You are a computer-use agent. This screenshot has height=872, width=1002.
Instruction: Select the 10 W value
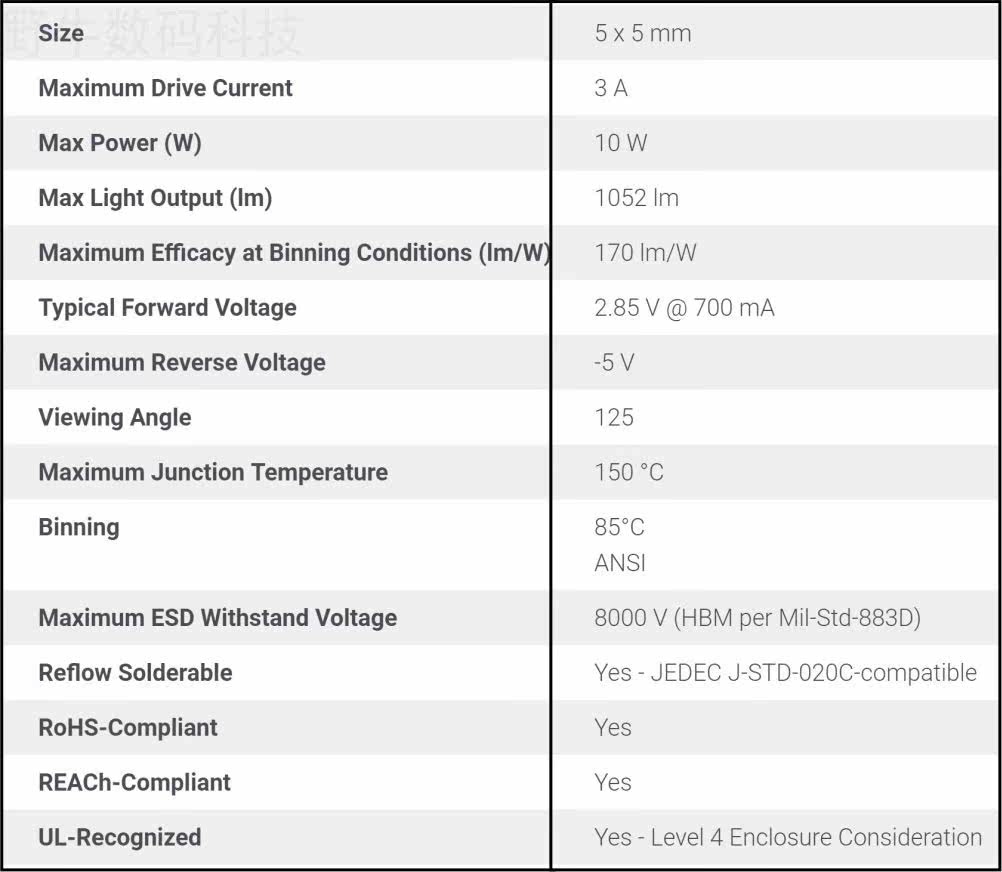tap(620, 143)
